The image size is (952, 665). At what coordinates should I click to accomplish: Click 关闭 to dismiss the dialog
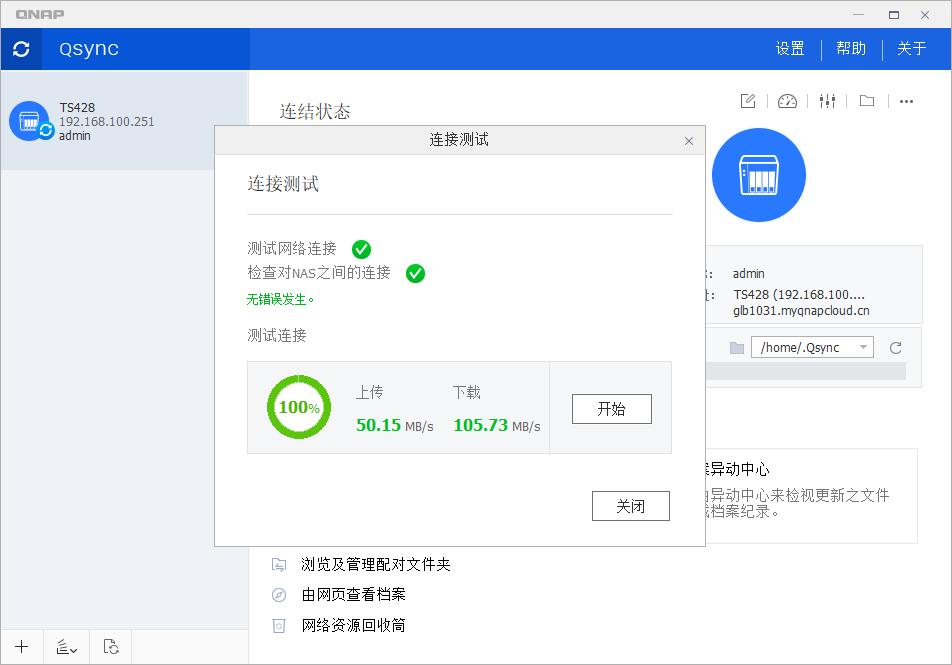pos(630,505)
